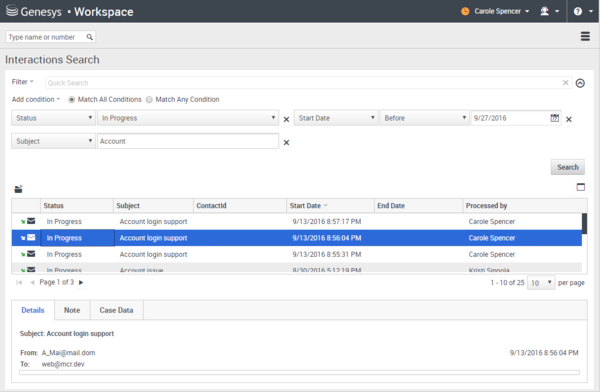Switch to the Case Data tab

click(x=116, y=310)
